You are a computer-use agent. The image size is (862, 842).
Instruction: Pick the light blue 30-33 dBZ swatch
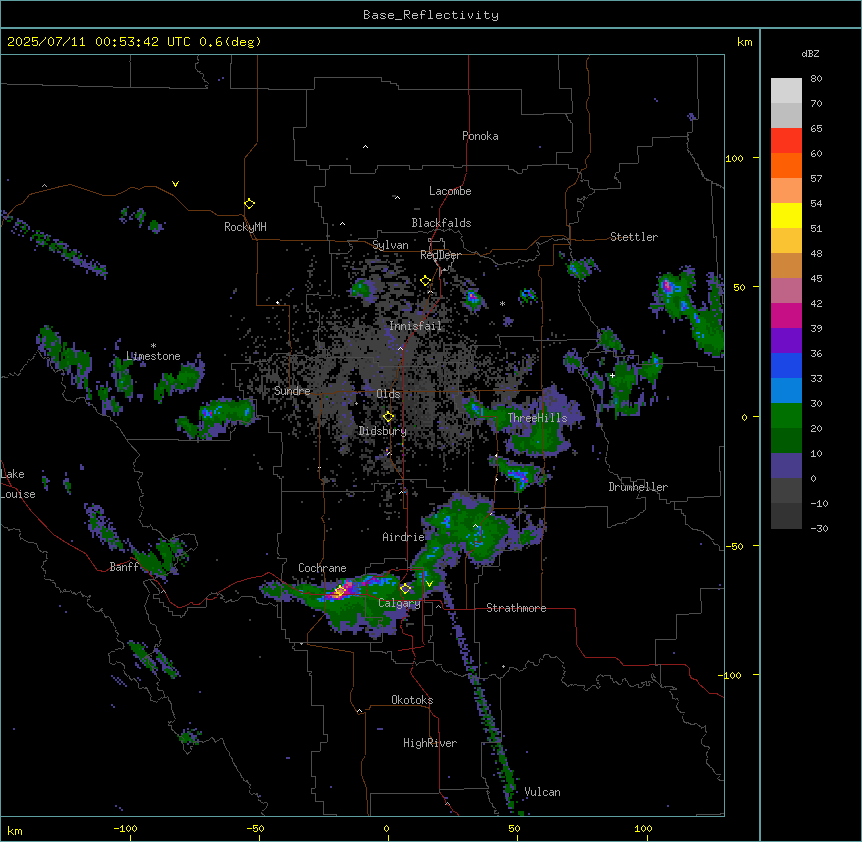(x=786, y=391)
